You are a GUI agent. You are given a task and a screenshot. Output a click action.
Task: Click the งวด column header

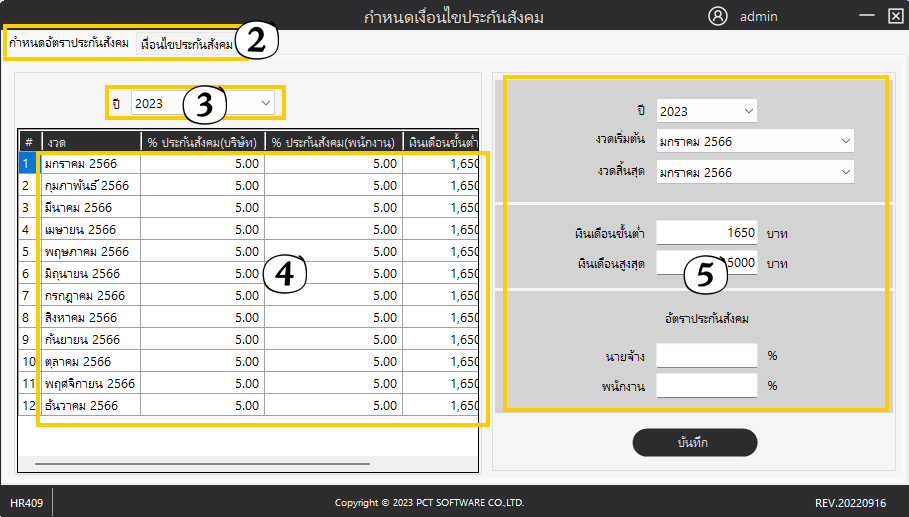90,141
